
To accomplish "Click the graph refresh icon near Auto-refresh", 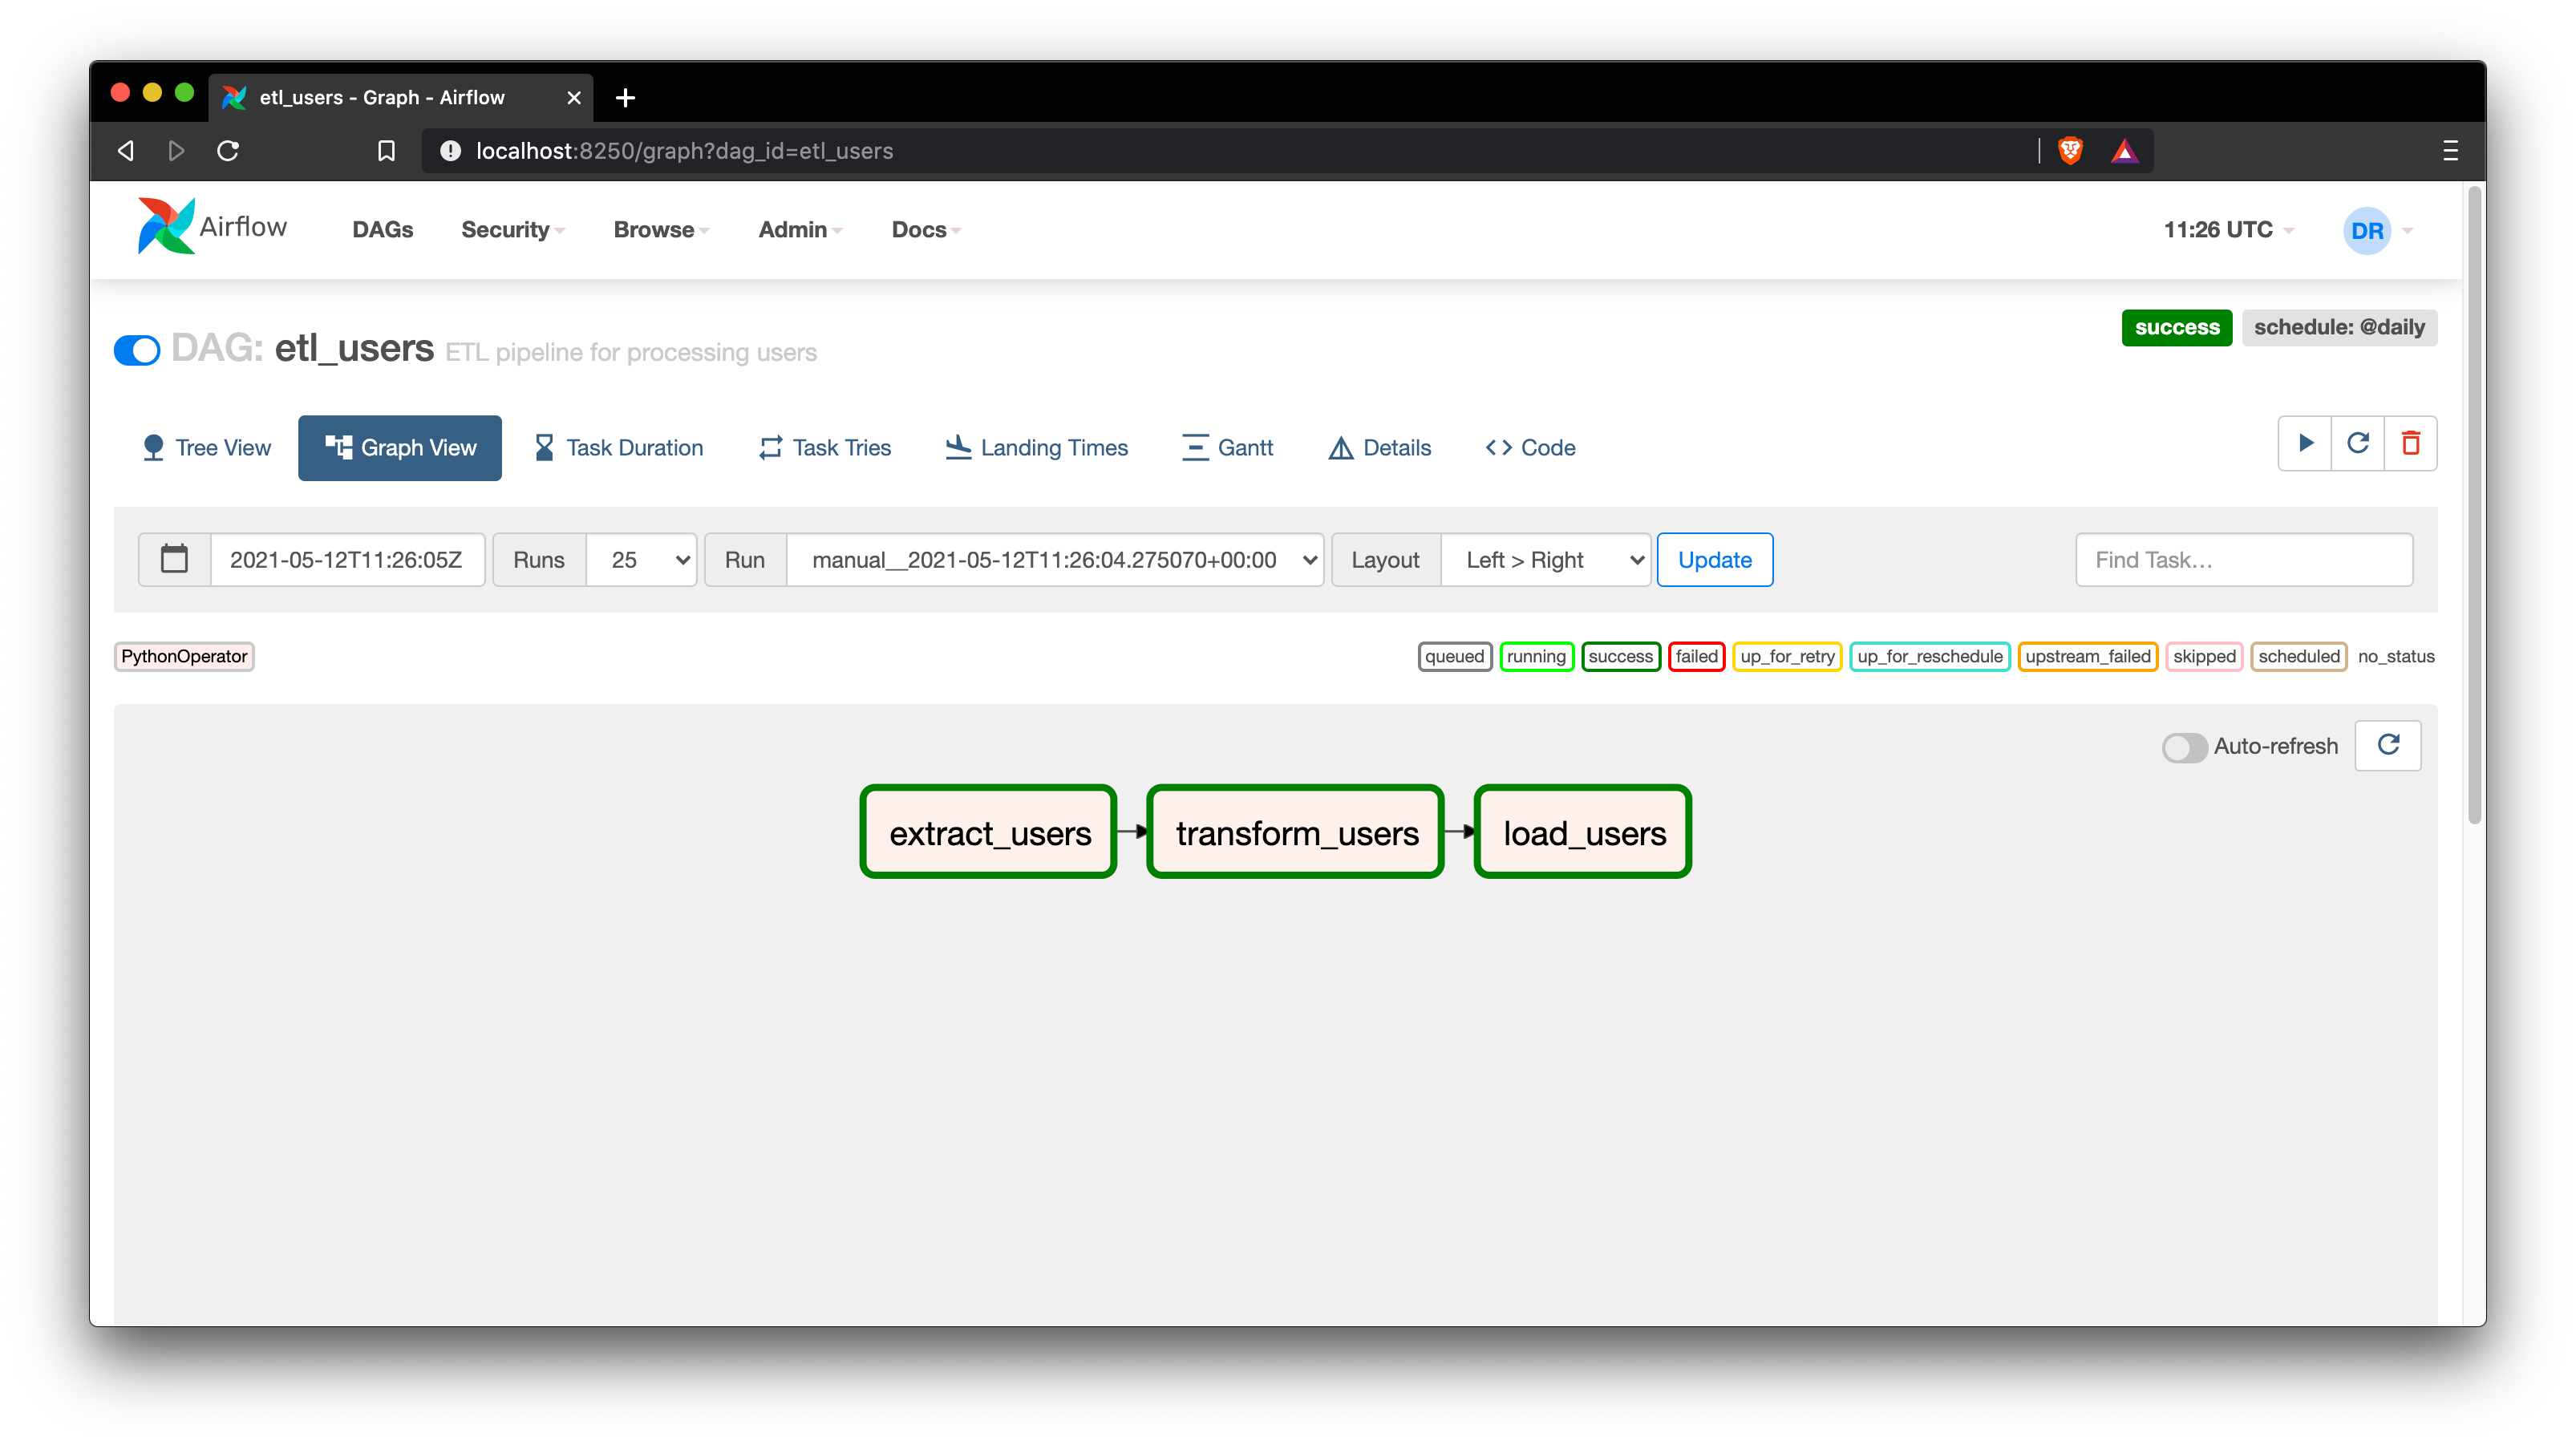I will pos(2388,745).
